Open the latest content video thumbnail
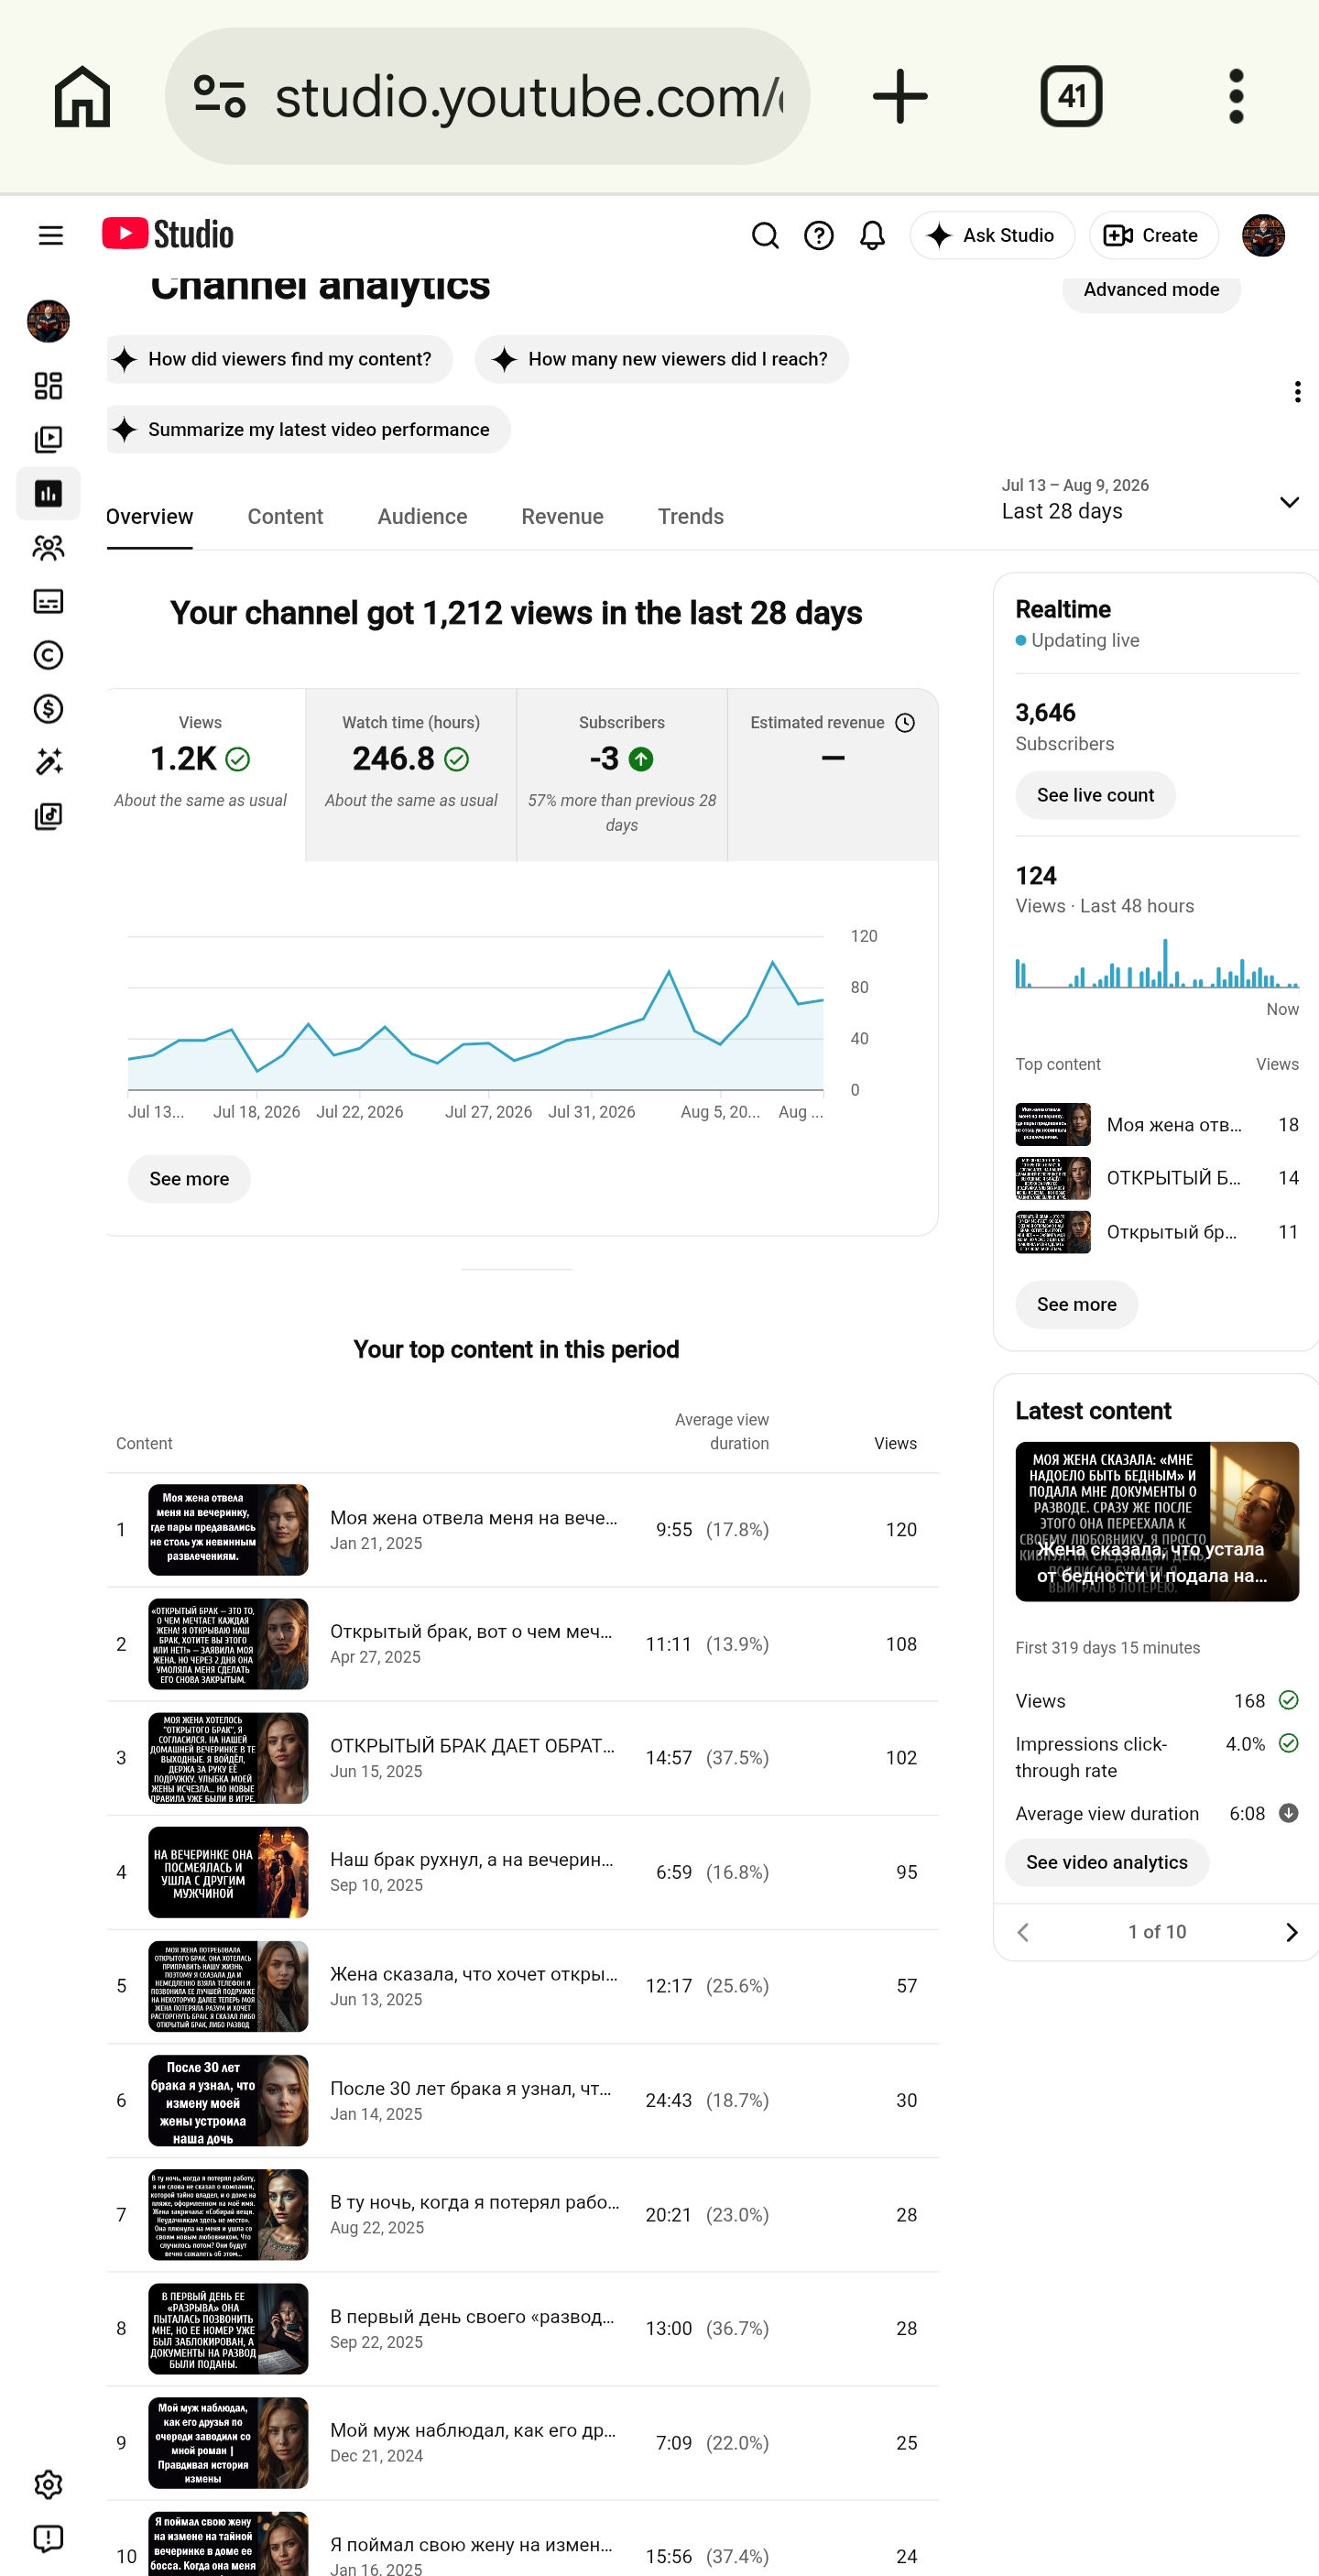The width and height of the screenshot is (1319, 2576). (x=1157, y=1522)
